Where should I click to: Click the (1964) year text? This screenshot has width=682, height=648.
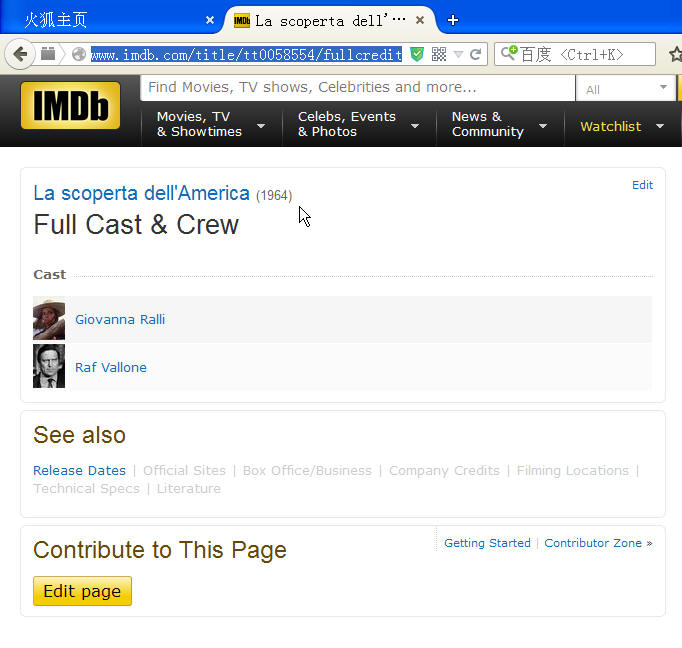point(274,195)
